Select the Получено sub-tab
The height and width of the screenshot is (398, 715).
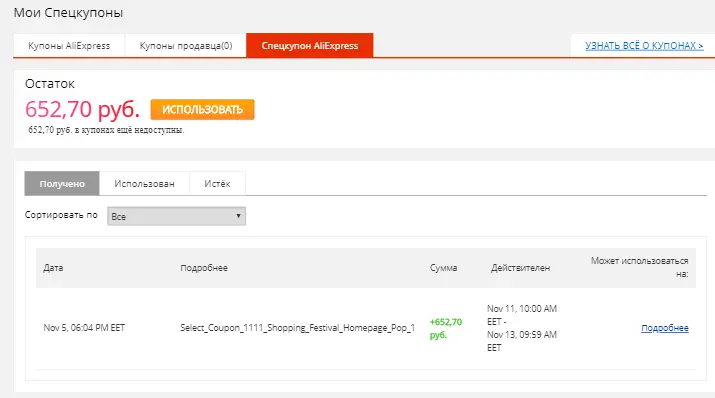[x=62, y=184]
